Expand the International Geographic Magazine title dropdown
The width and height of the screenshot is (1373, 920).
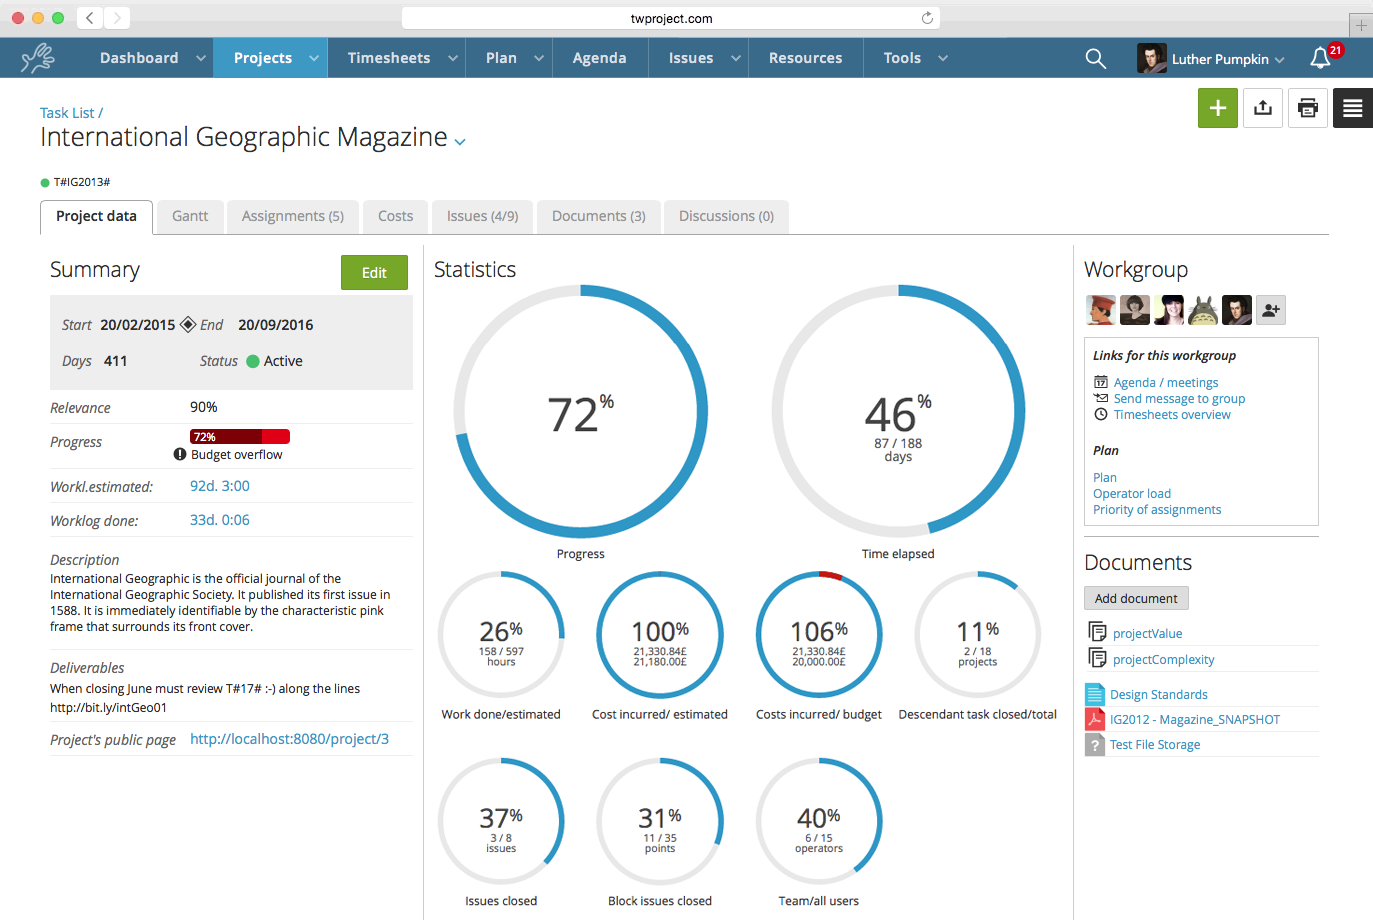(460, 142)
